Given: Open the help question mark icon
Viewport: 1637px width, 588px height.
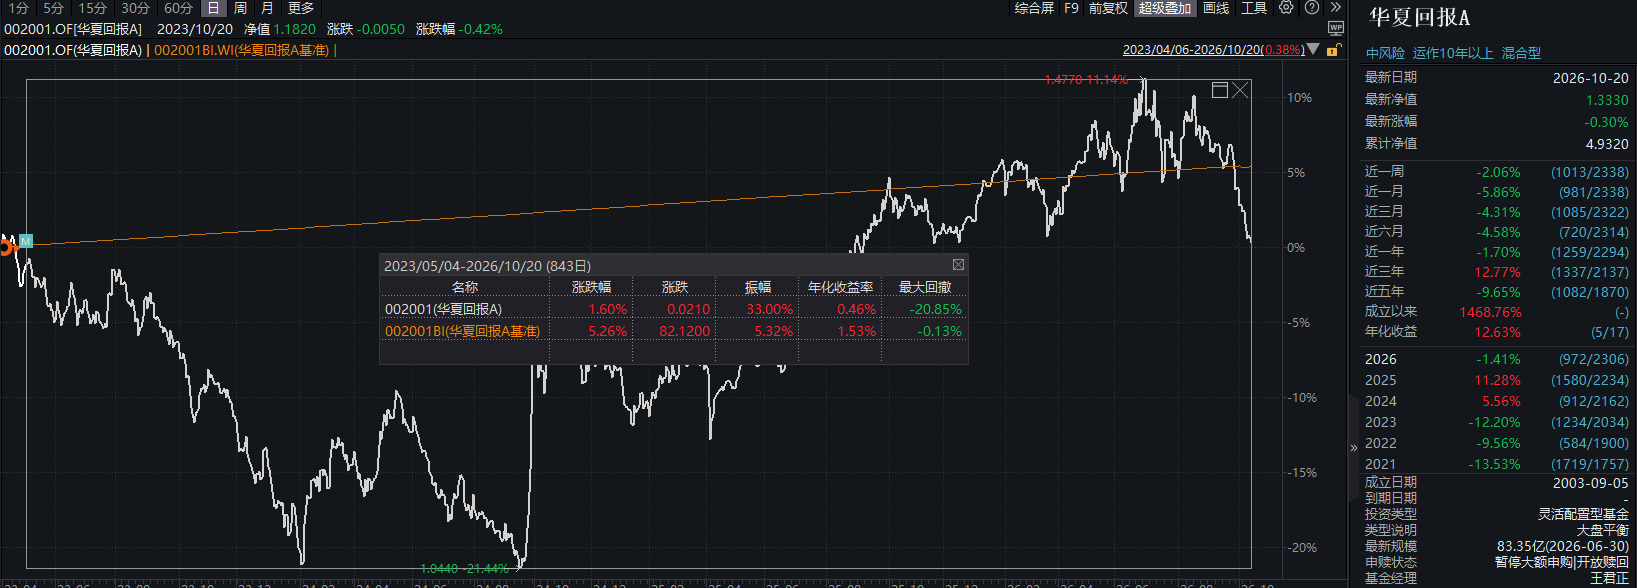Looking at the screenshot, I should point(1312,8).
